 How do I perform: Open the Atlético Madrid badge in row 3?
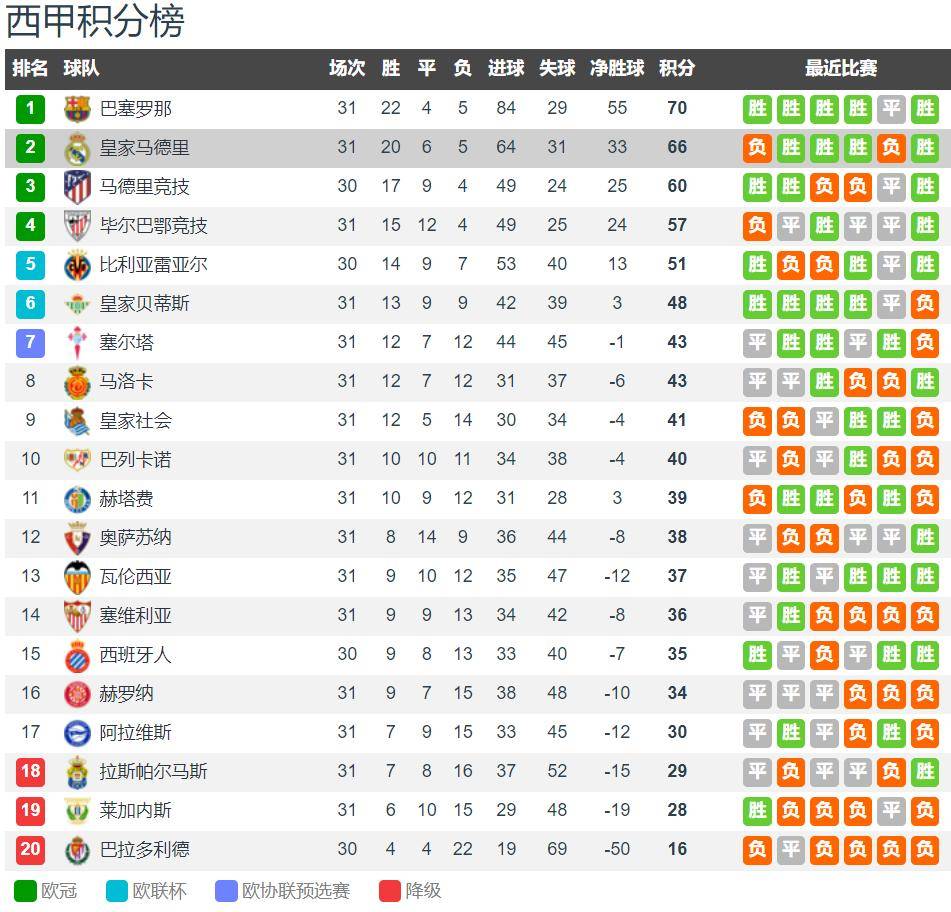pos(77,187)
